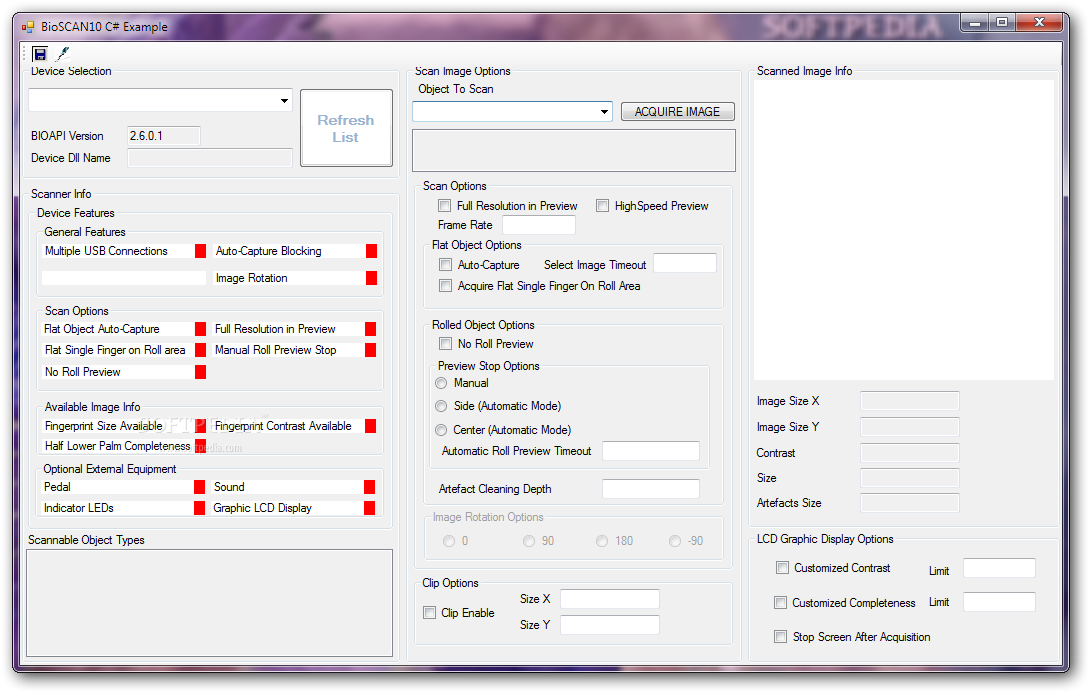Click the red Auto-Capture Blocking indicator
This screenshot has height=693, width=1090.
[371, 251]
